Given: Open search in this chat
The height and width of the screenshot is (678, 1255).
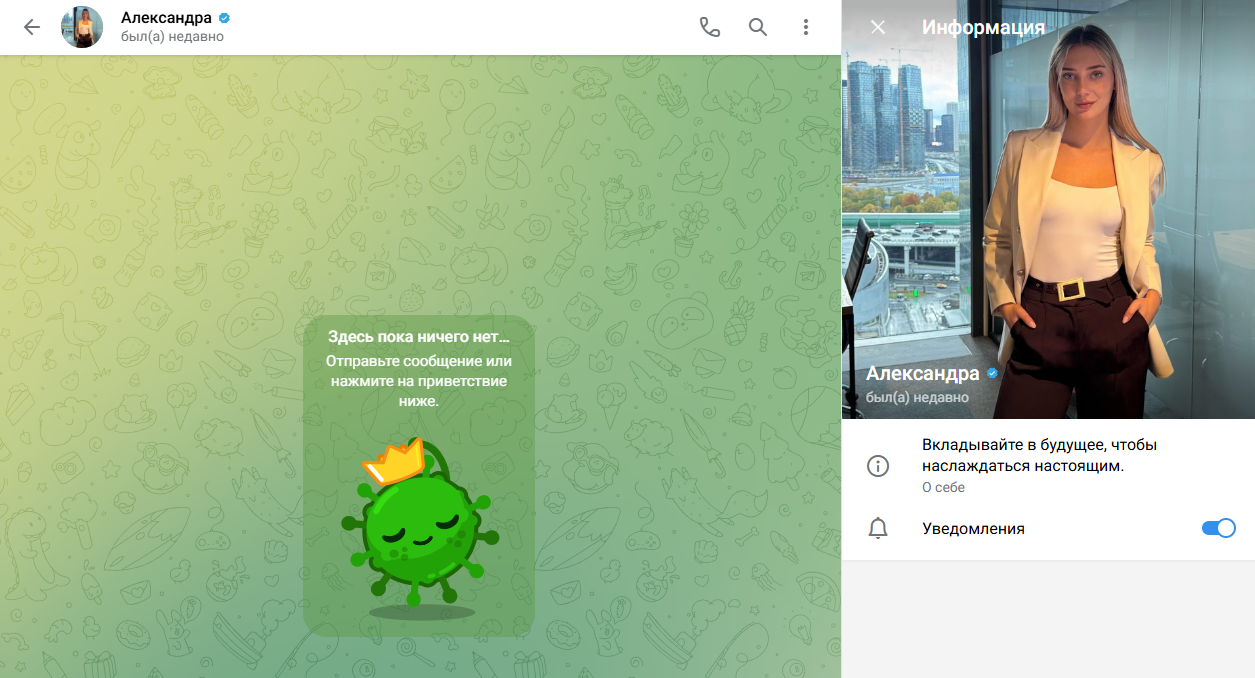Looking at the screenshot, I should (758, 27).
